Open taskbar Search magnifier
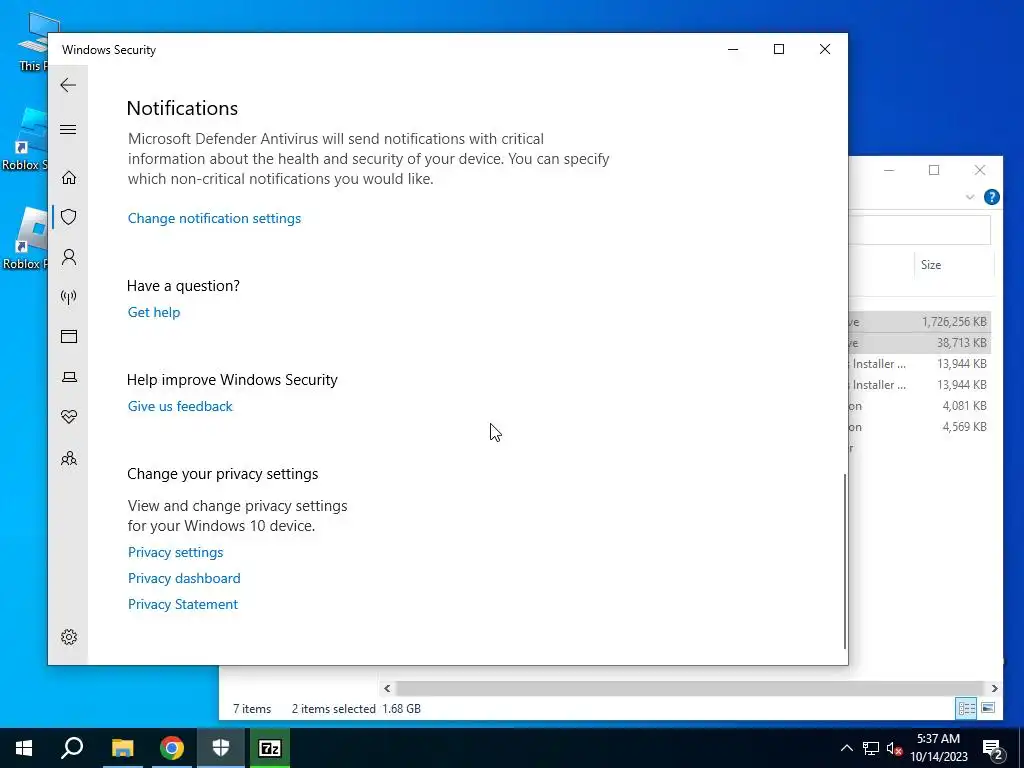 (72, 748)
